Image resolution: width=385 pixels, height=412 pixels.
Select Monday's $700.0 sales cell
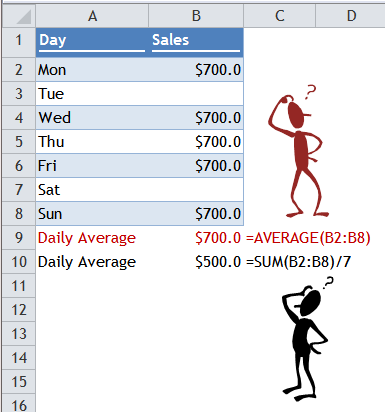tap(196, 70)
